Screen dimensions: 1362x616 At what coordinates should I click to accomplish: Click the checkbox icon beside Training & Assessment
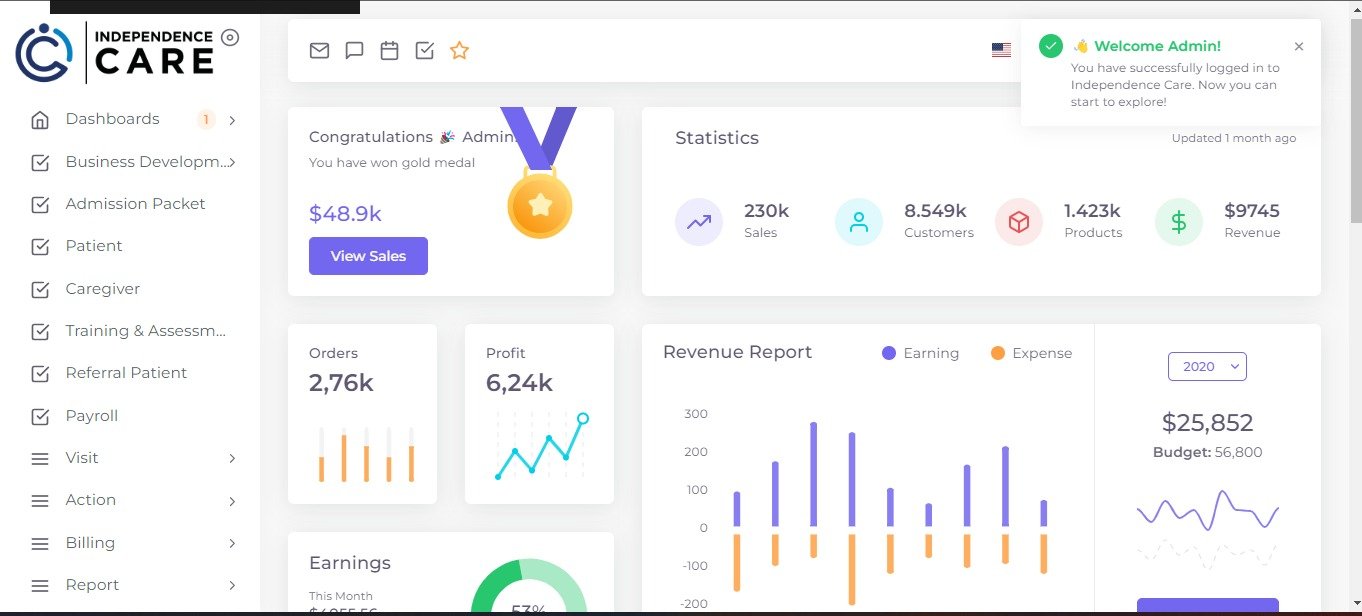click(40, 332)
